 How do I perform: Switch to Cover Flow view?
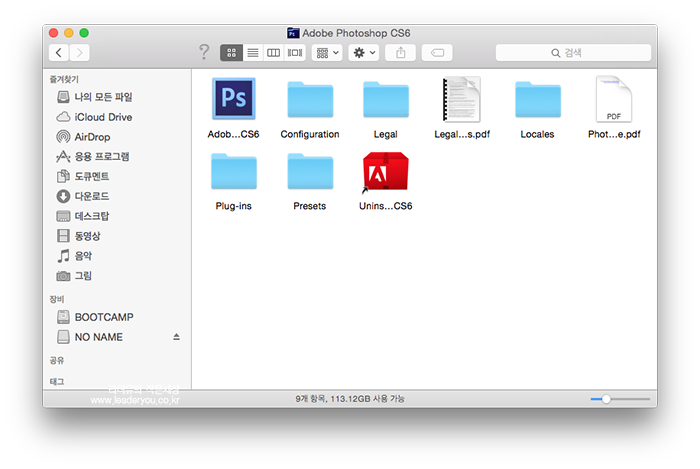[x=295, y=53]
